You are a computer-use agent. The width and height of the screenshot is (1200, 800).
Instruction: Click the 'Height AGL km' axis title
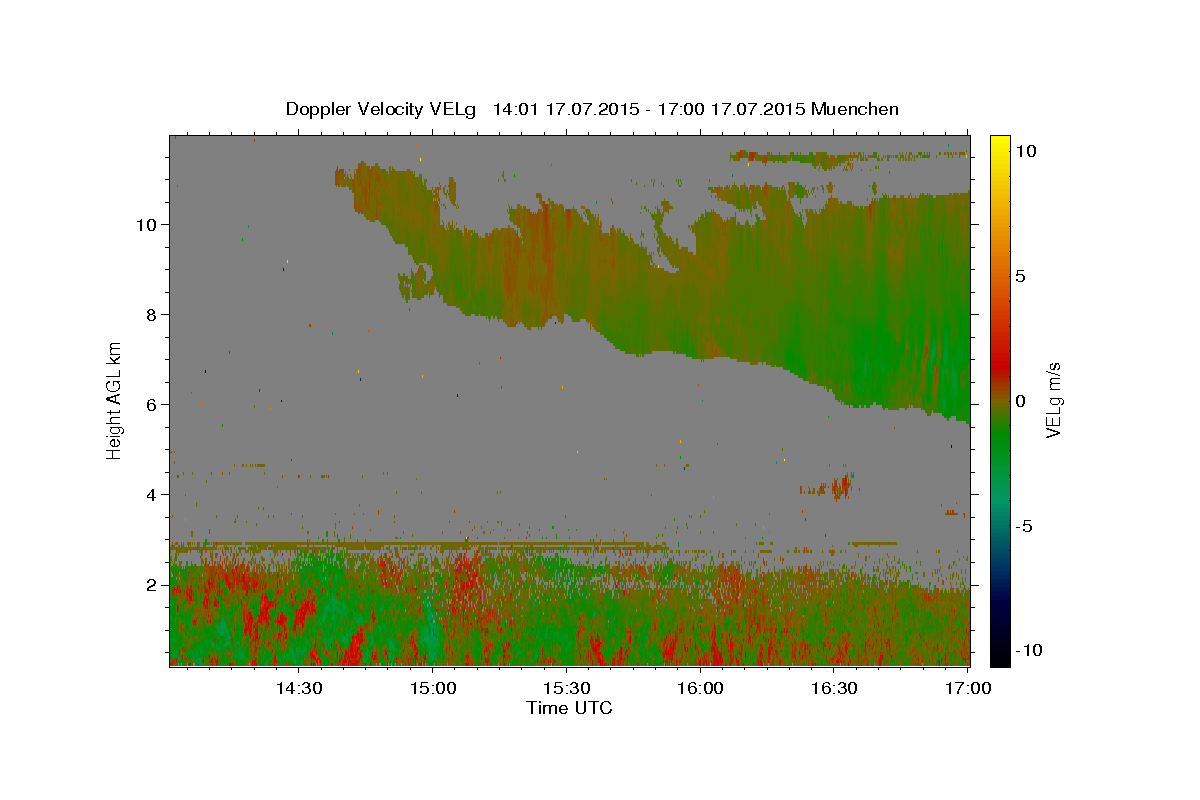[114, 400]
